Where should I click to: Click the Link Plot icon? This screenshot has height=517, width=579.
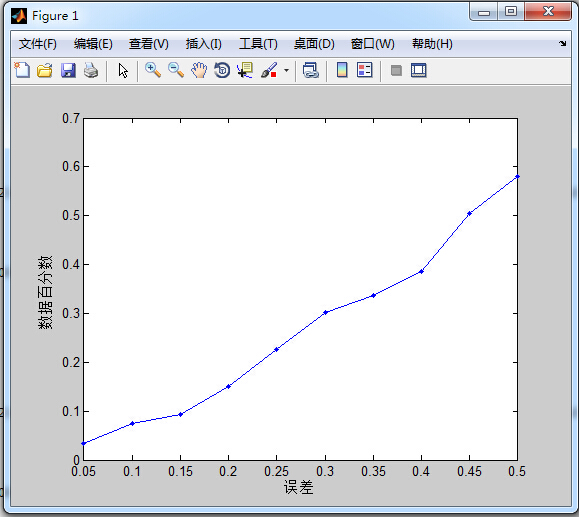click(311, 70)
